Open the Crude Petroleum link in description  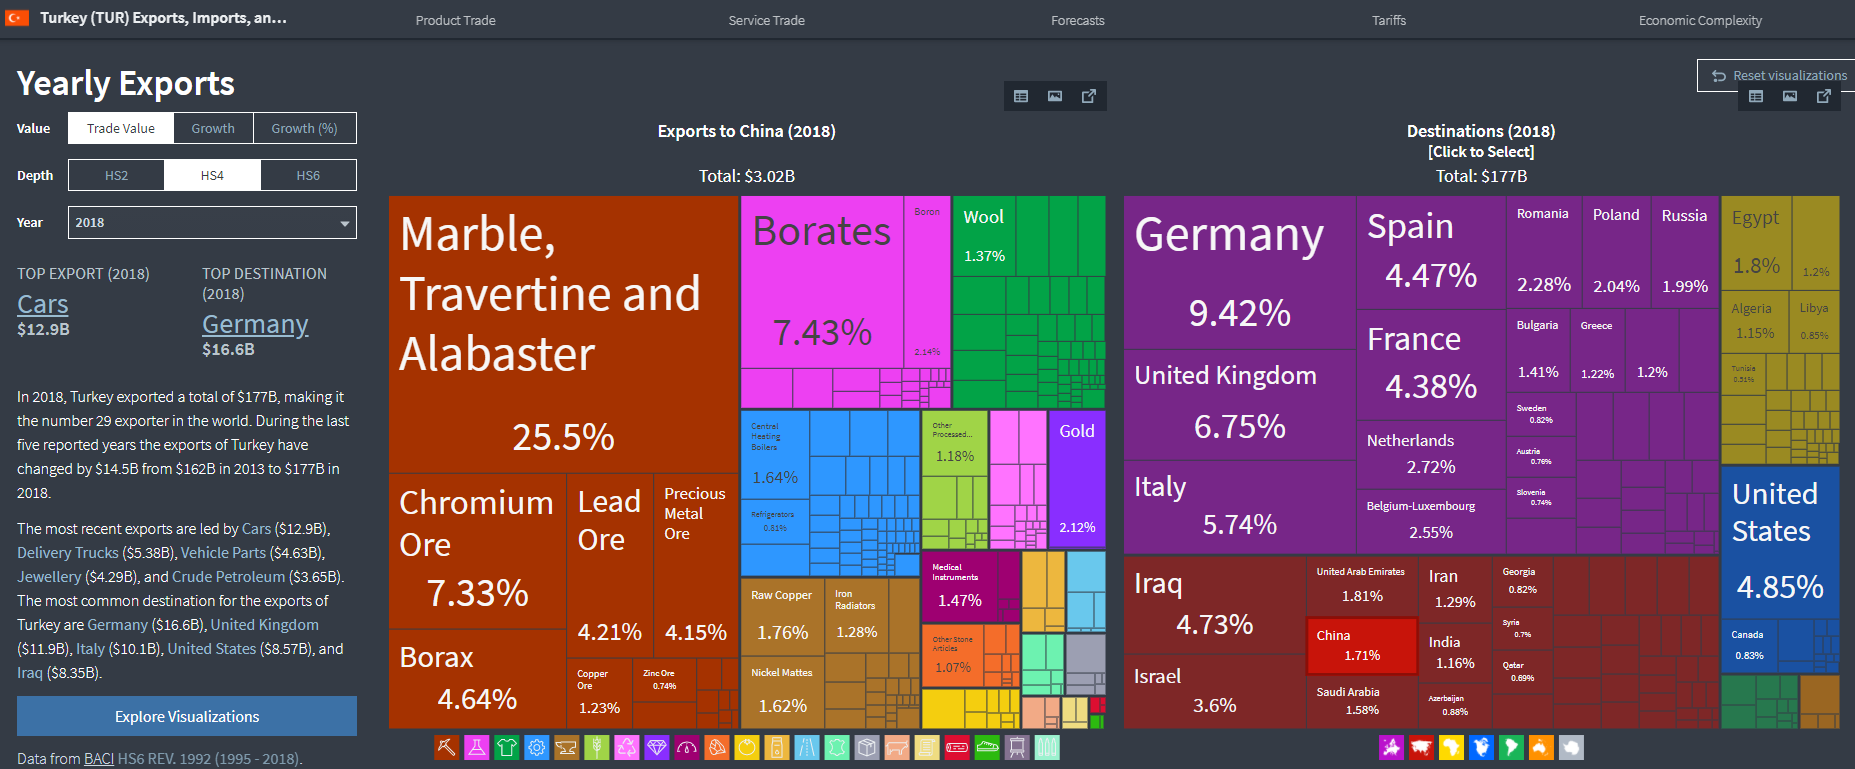[228, 576]
